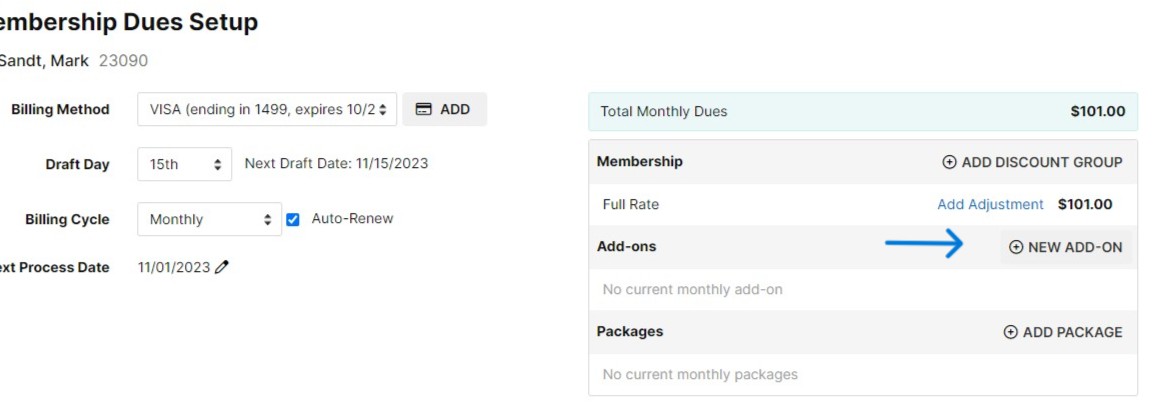This screenshot has height=407, width=1168.
Task: Click the member number 23090
Action: tap(124, 60)
